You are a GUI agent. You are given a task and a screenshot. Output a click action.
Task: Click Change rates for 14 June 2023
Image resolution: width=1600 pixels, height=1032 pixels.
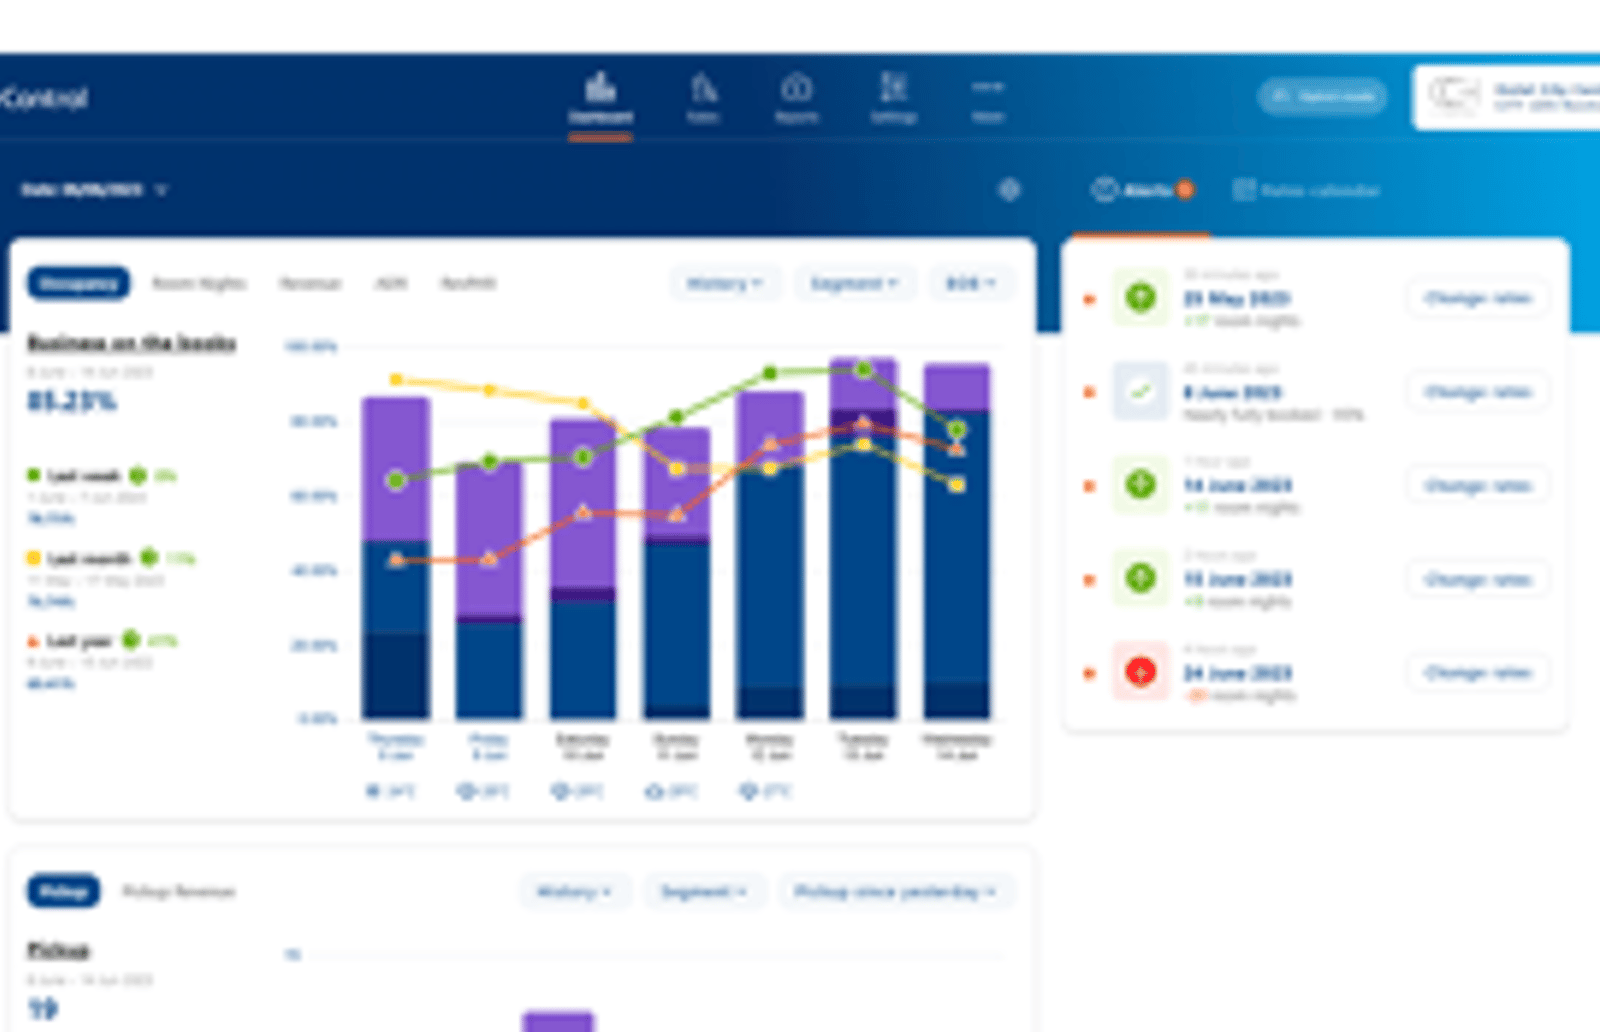(x=1478, y=485)
